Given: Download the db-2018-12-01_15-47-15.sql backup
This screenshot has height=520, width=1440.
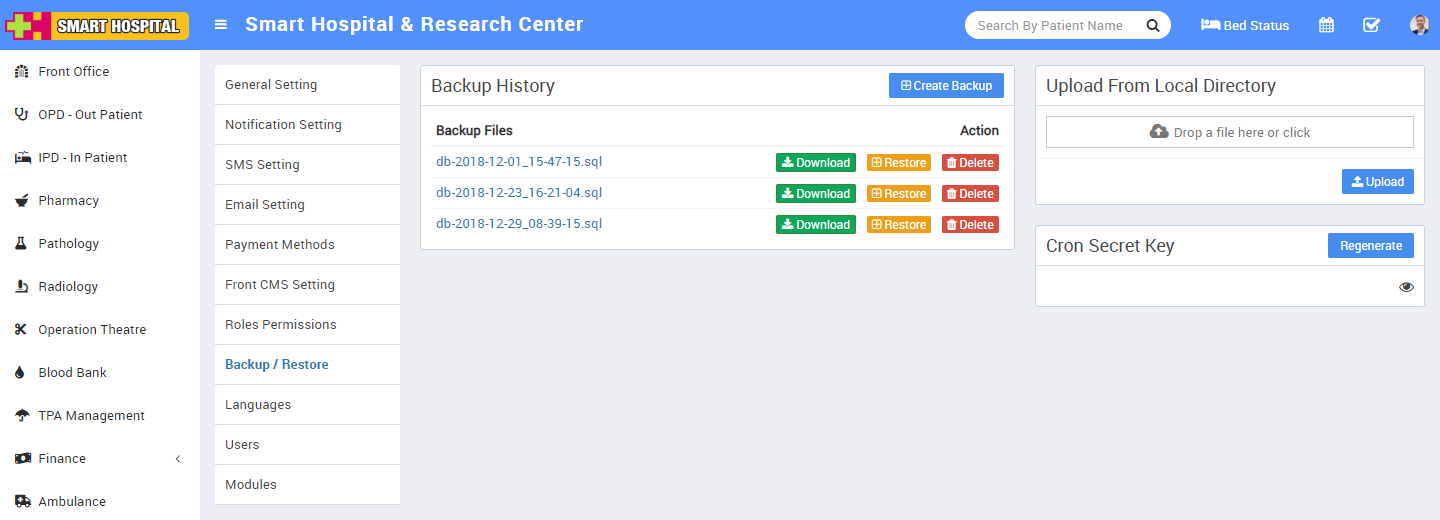Looking at the screenshot, I should (815, 163).
